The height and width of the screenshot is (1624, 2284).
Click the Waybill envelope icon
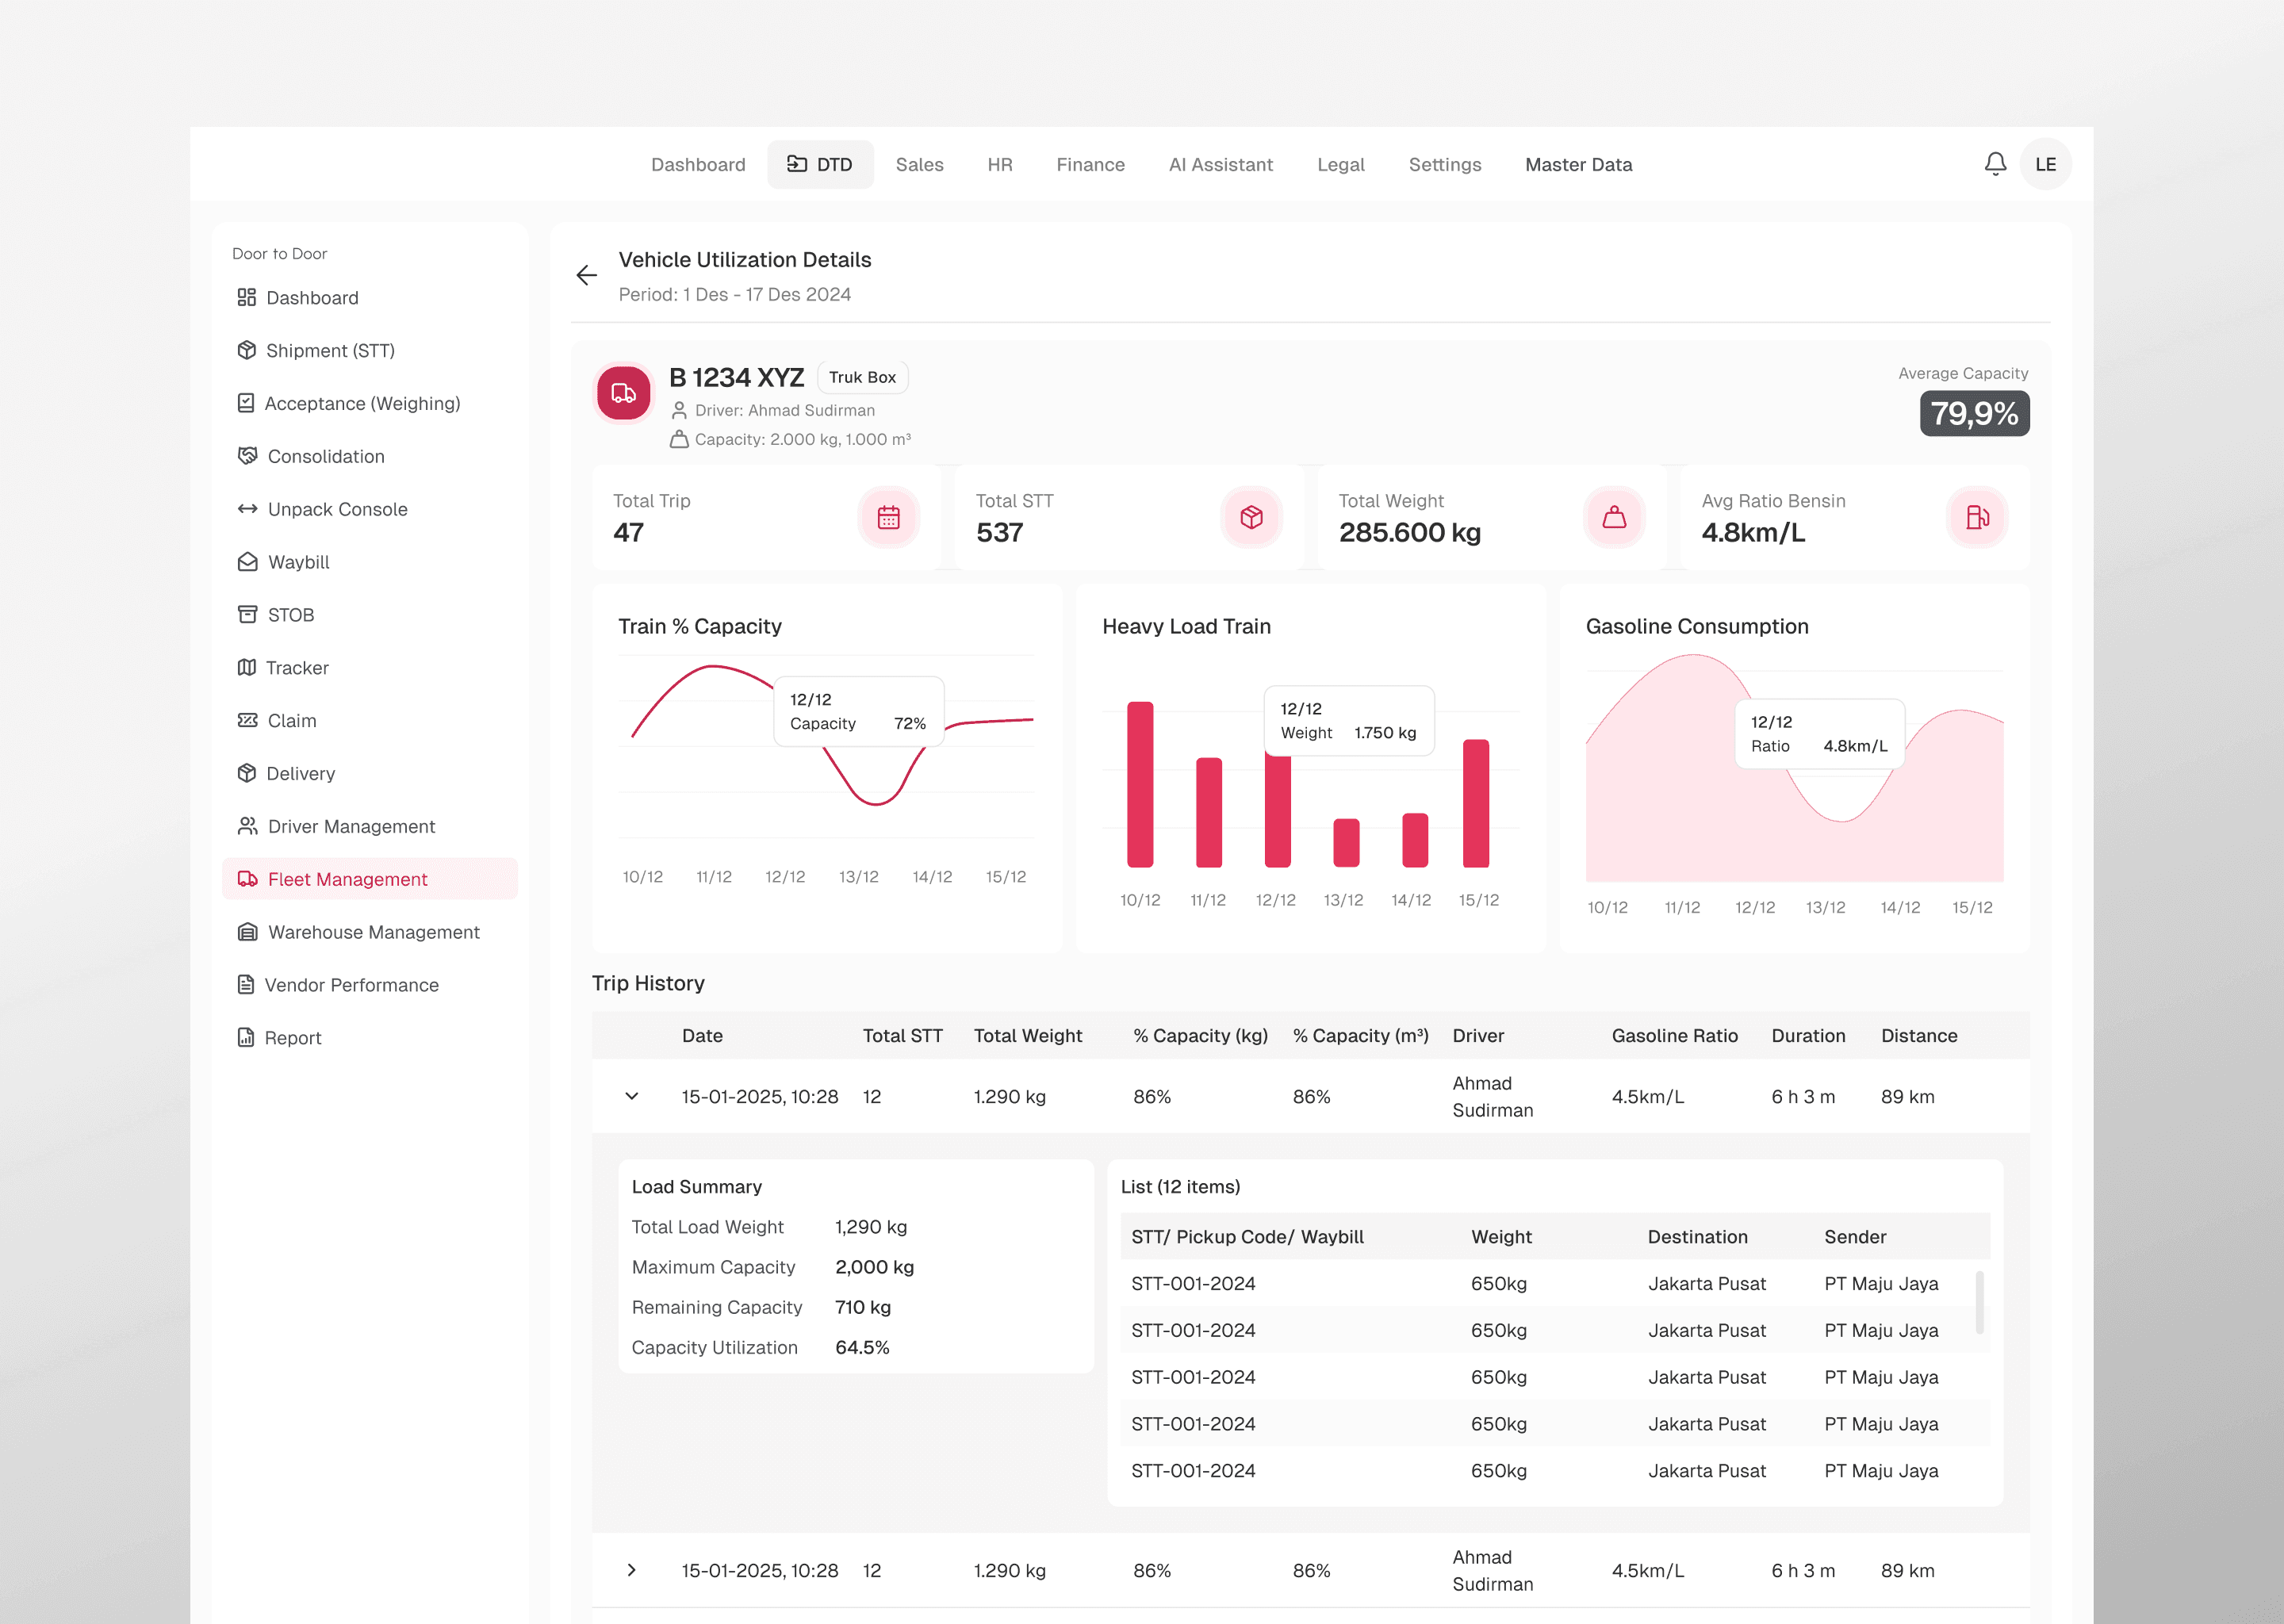pyautogui.click(x=247, y=562)
